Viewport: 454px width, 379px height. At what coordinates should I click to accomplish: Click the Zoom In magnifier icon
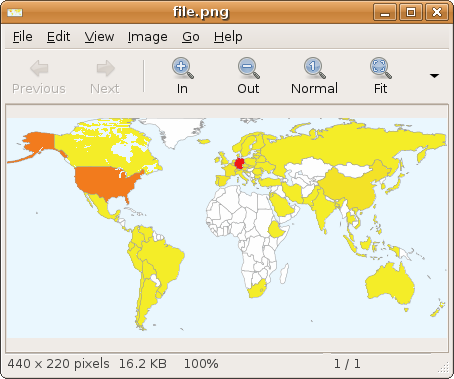182,68
